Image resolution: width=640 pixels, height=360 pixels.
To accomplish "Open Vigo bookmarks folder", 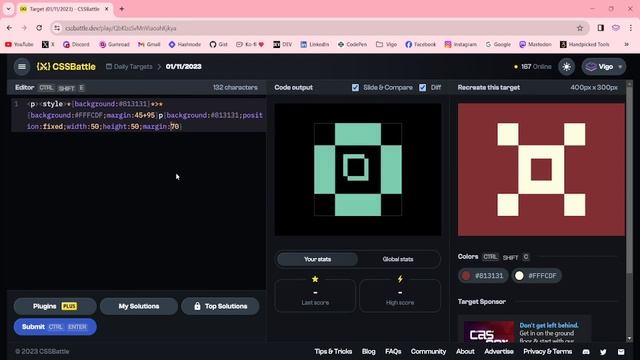I will [x=386, y=44].
